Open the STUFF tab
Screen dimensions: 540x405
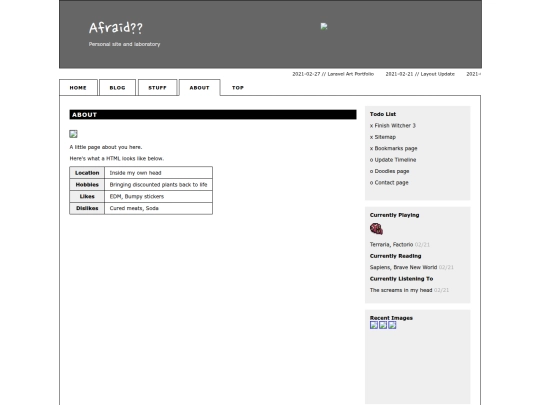point(157,88)
